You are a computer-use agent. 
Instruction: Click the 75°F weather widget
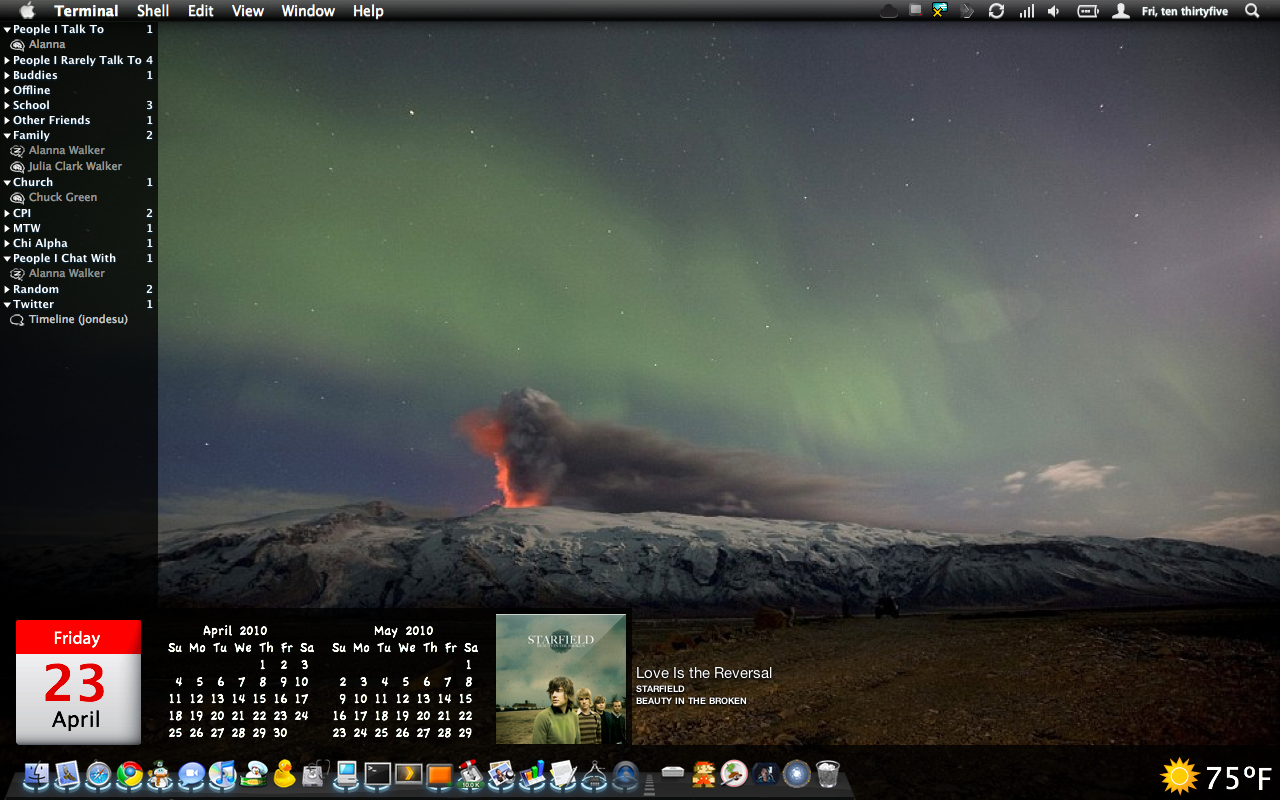[1217, 777]
